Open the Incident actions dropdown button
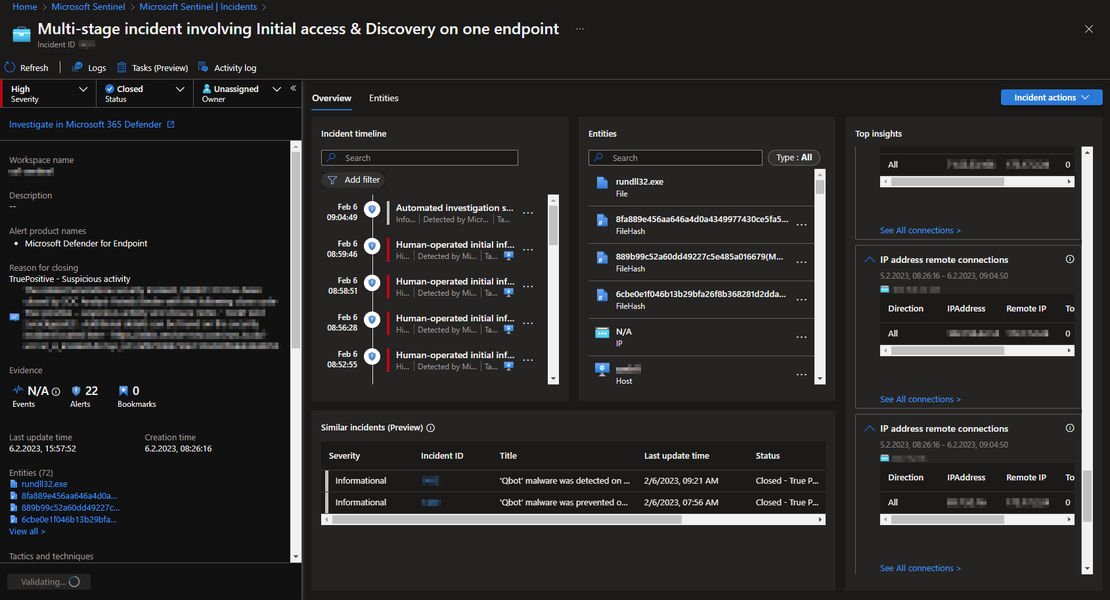1110x600 pixels. 1051,98
